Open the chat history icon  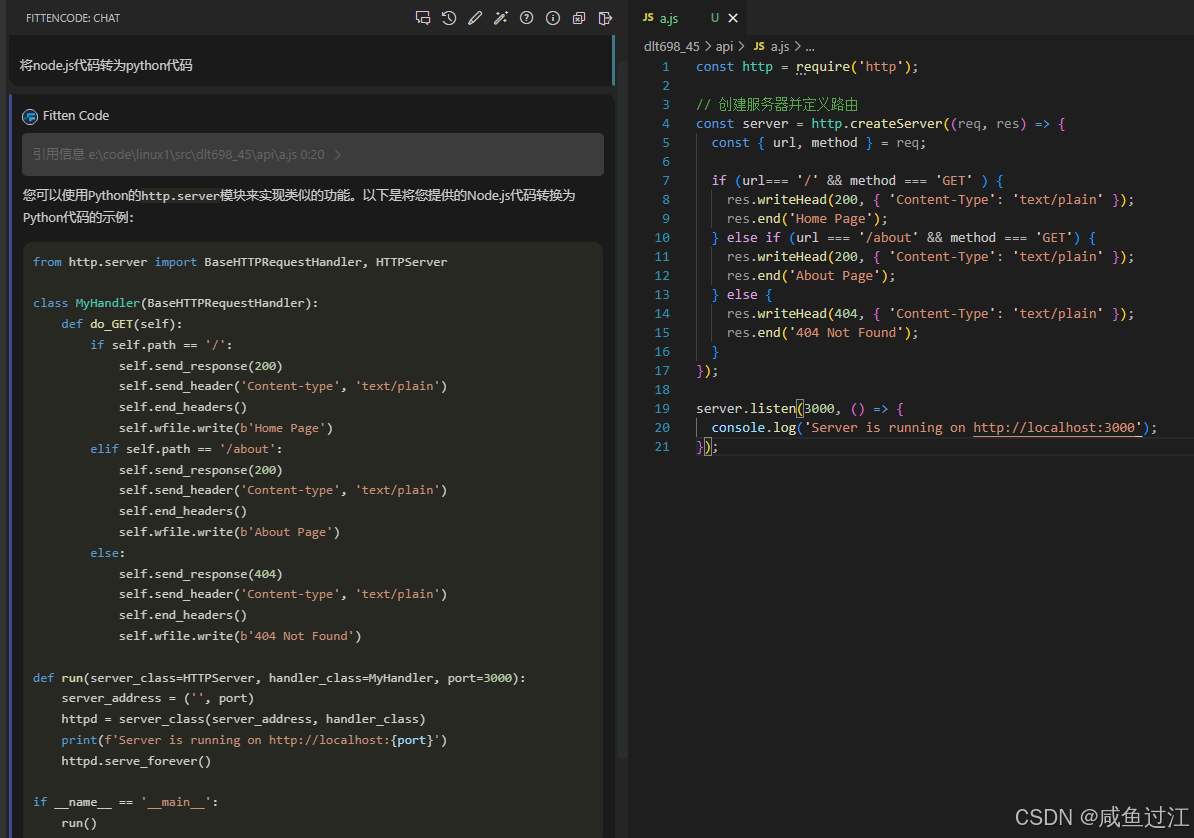pos(449,18)
